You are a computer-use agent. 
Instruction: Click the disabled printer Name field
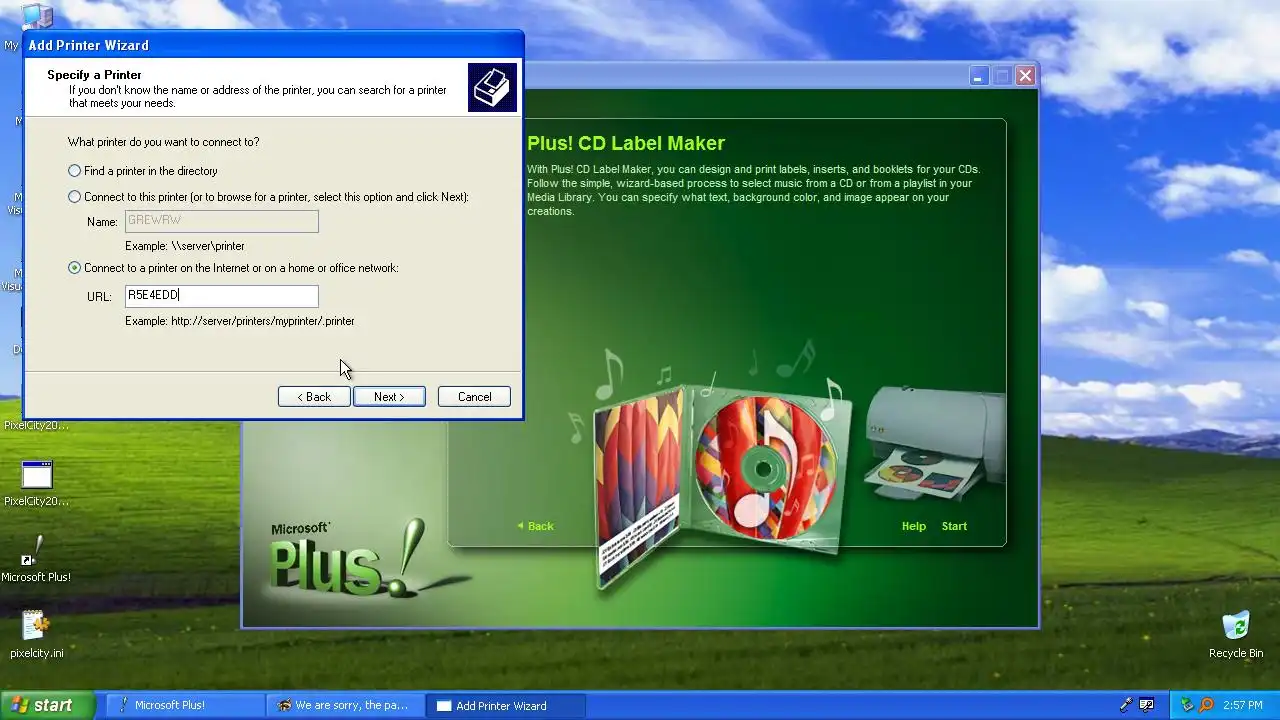(x=221, y=221)
